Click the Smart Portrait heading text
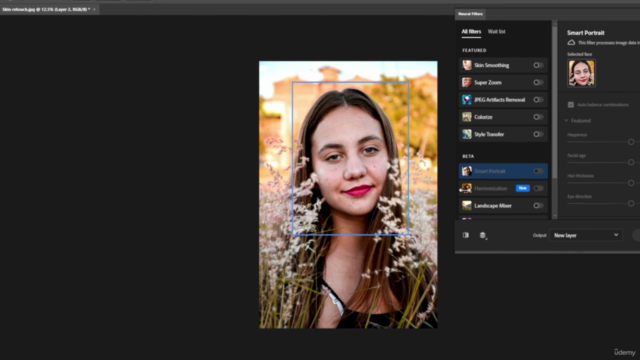640x360 pixels. pyautogui.click(x=585, y=33)
